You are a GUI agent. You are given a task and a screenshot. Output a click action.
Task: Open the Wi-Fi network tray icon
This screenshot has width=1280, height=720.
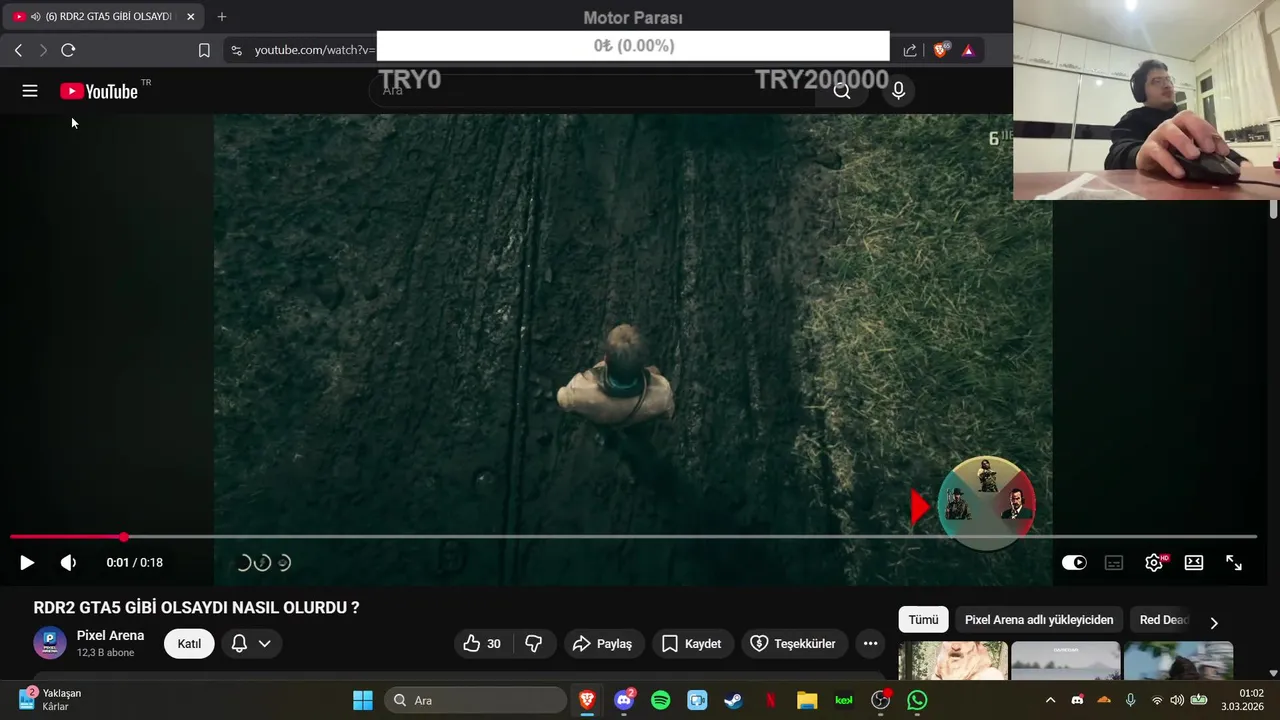point(1157,700)
